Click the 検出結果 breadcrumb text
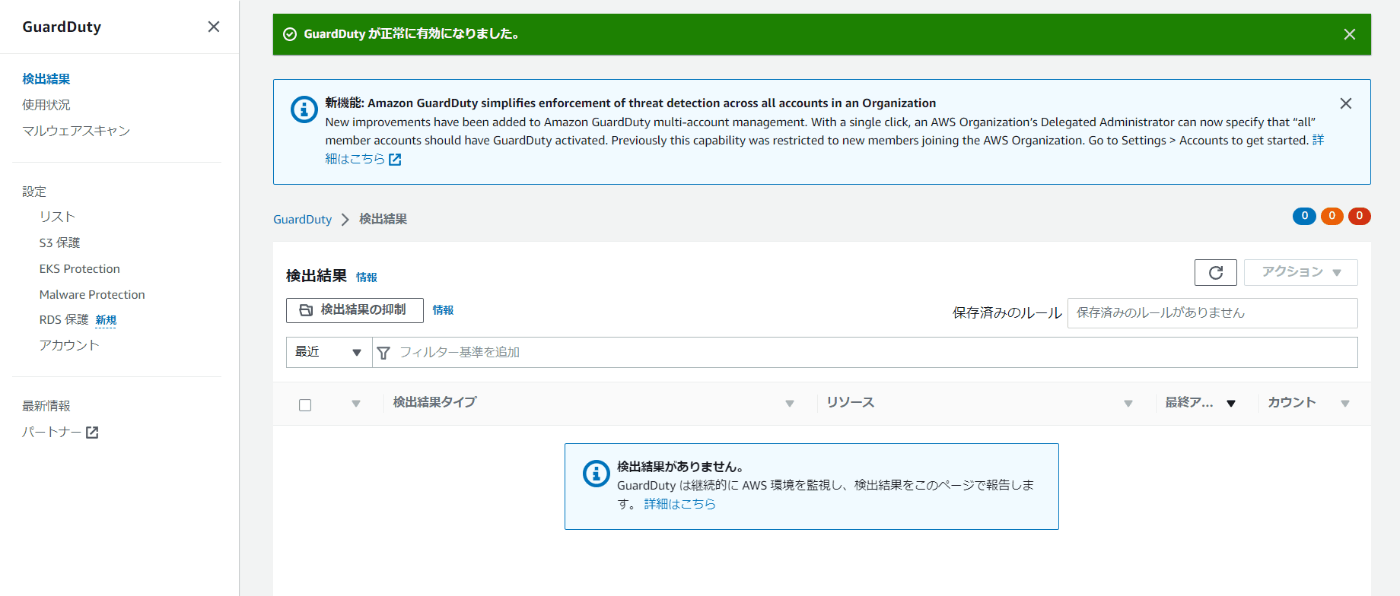 coord(383,219)
